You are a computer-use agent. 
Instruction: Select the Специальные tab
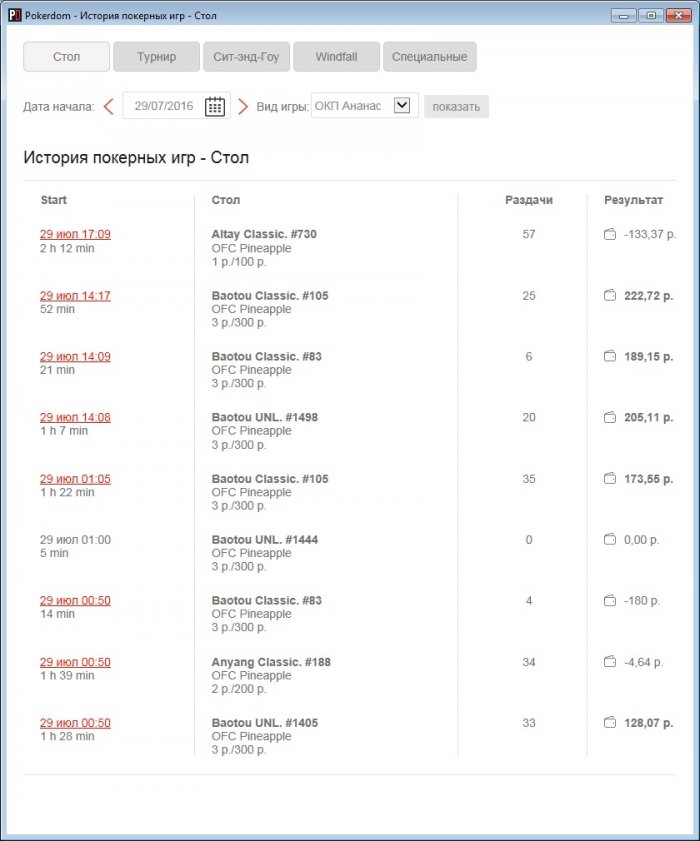coord(429,57)
